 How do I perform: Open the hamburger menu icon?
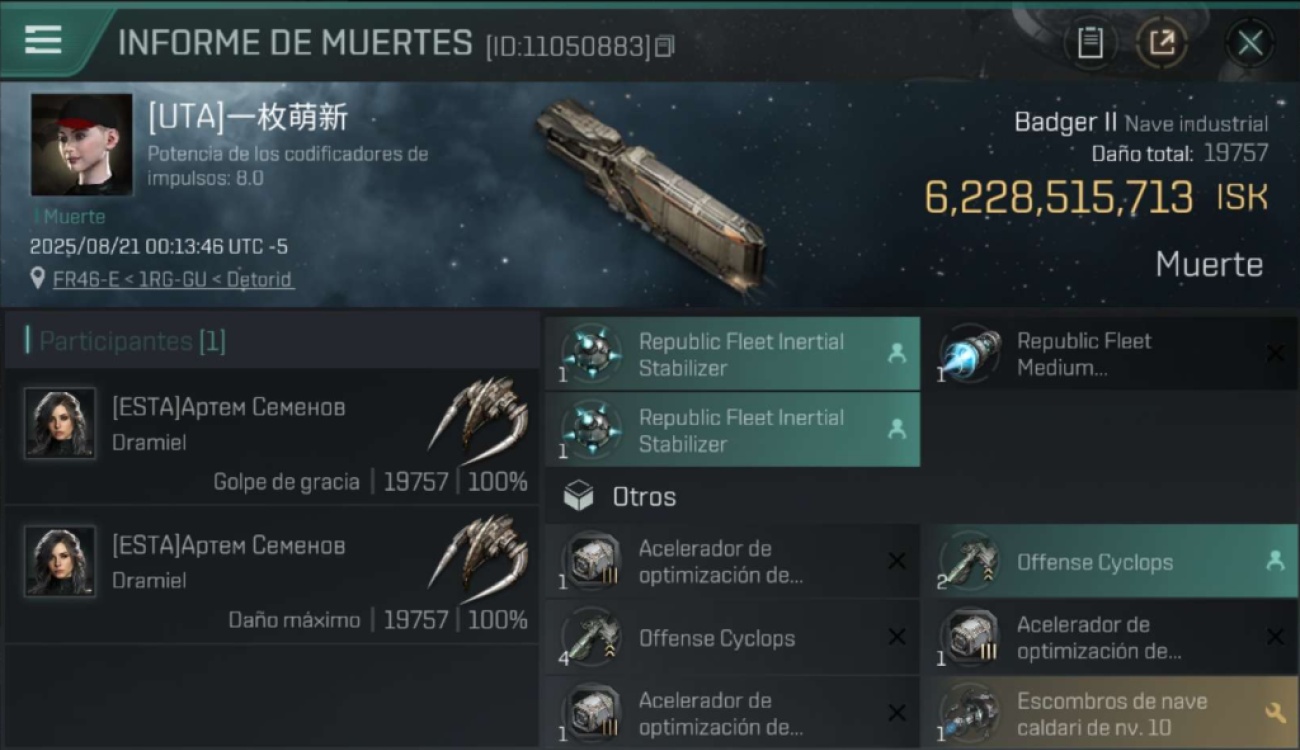point(43,40)
